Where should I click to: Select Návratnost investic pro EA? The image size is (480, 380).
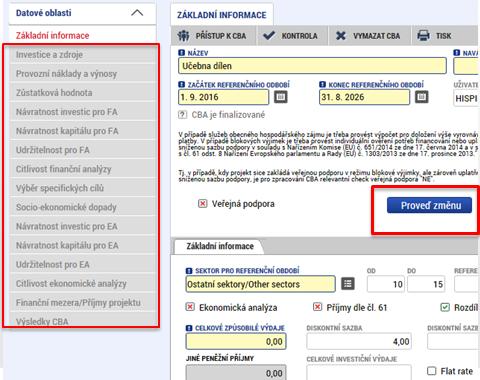coord(83,226)
